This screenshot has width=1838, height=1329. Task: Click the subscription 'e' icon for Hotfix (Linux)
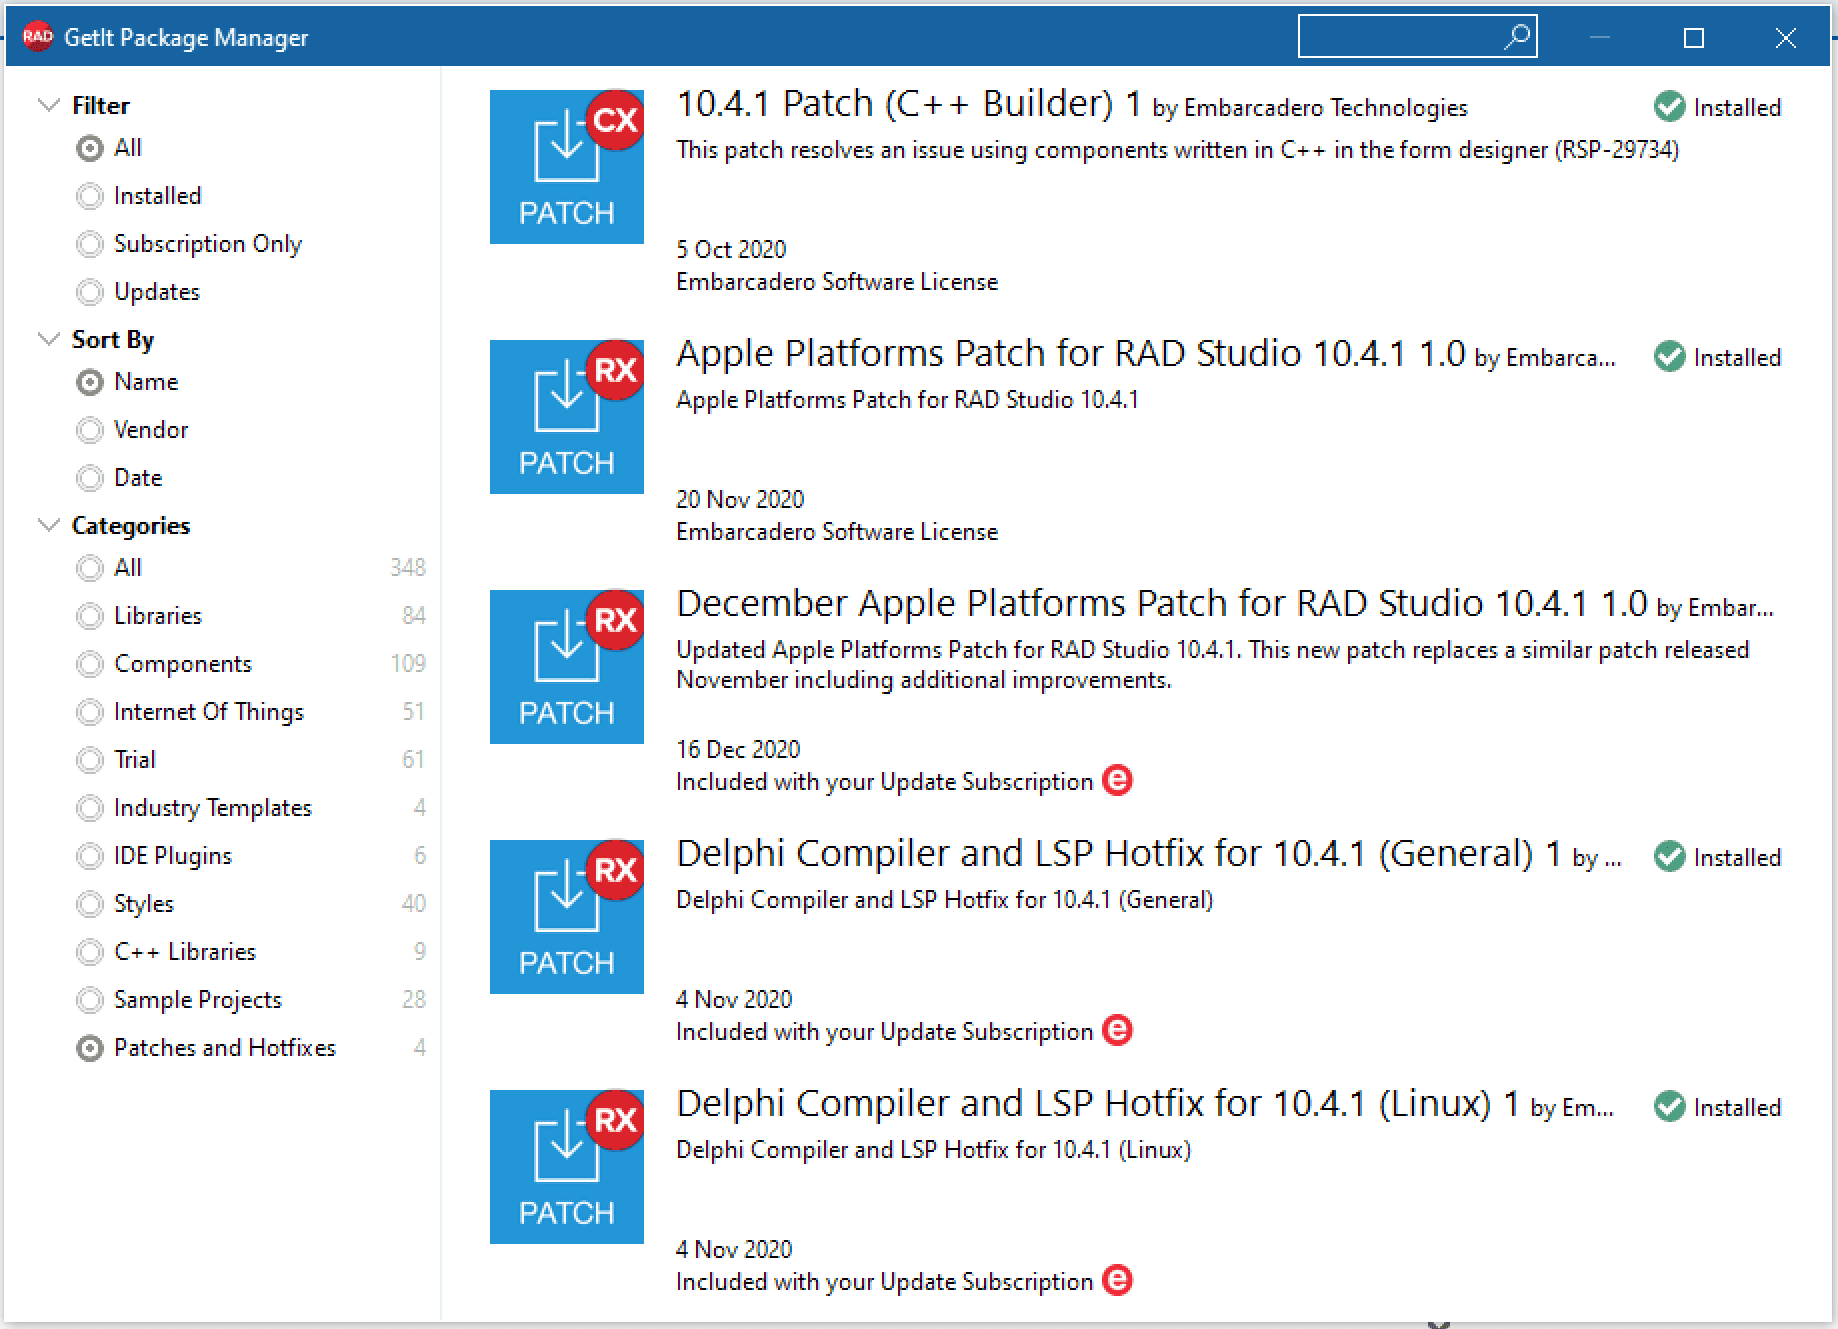[x=1117, y=1280]
